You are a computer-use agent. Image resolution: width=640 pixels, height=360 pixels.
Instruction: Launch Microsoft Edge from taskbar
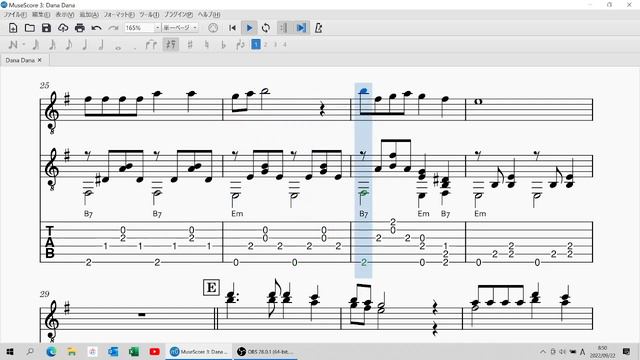pos(51,351)
